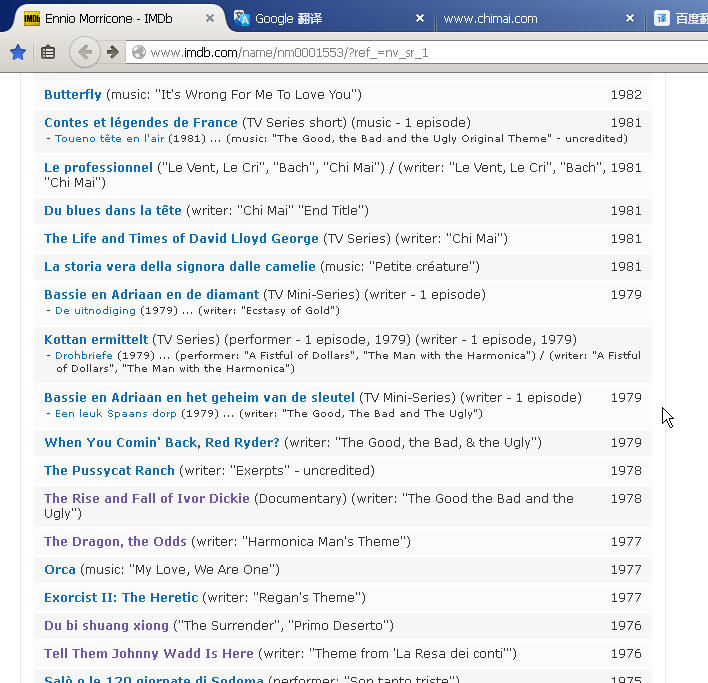The width and height of the screenshot is (708, 683).
Task: Go back with the back arrow button
Action: click(84, 52)
